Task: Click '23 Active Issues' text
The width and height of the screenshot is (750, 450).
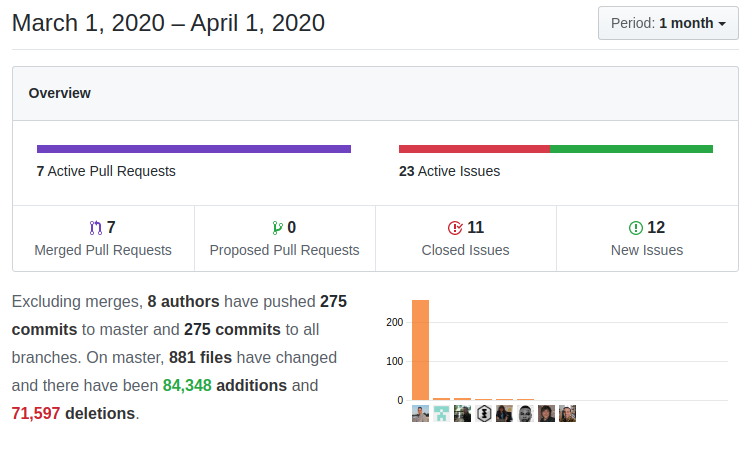Action: pyautogui.click(x=450, y=171)
